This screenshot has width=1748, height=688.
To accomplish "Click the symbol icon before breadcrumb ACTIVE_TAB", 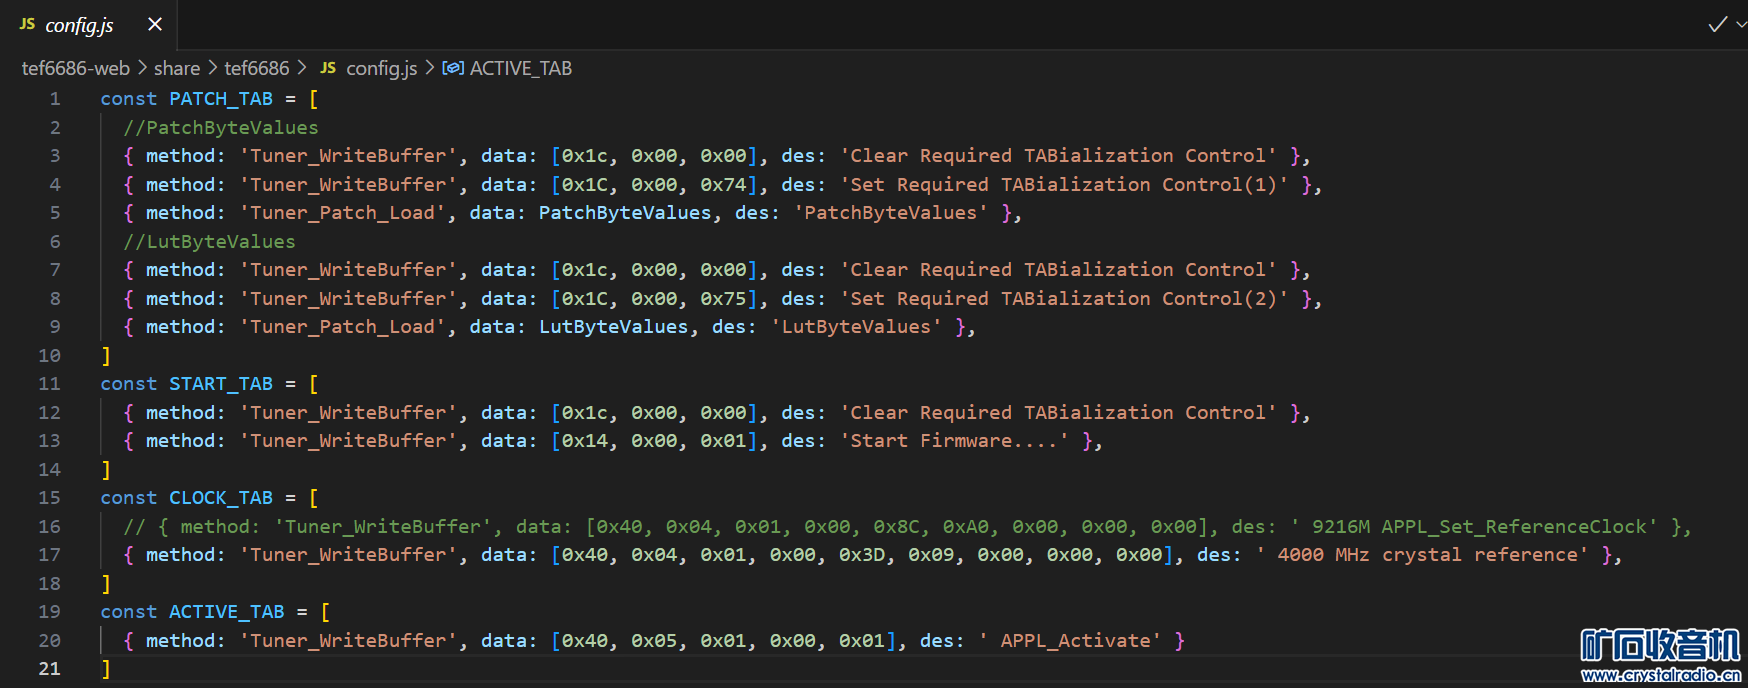I will (x=453, y=68).
